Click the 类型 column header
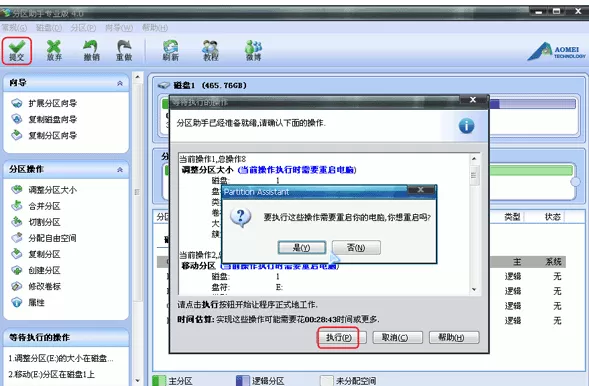 512,217
